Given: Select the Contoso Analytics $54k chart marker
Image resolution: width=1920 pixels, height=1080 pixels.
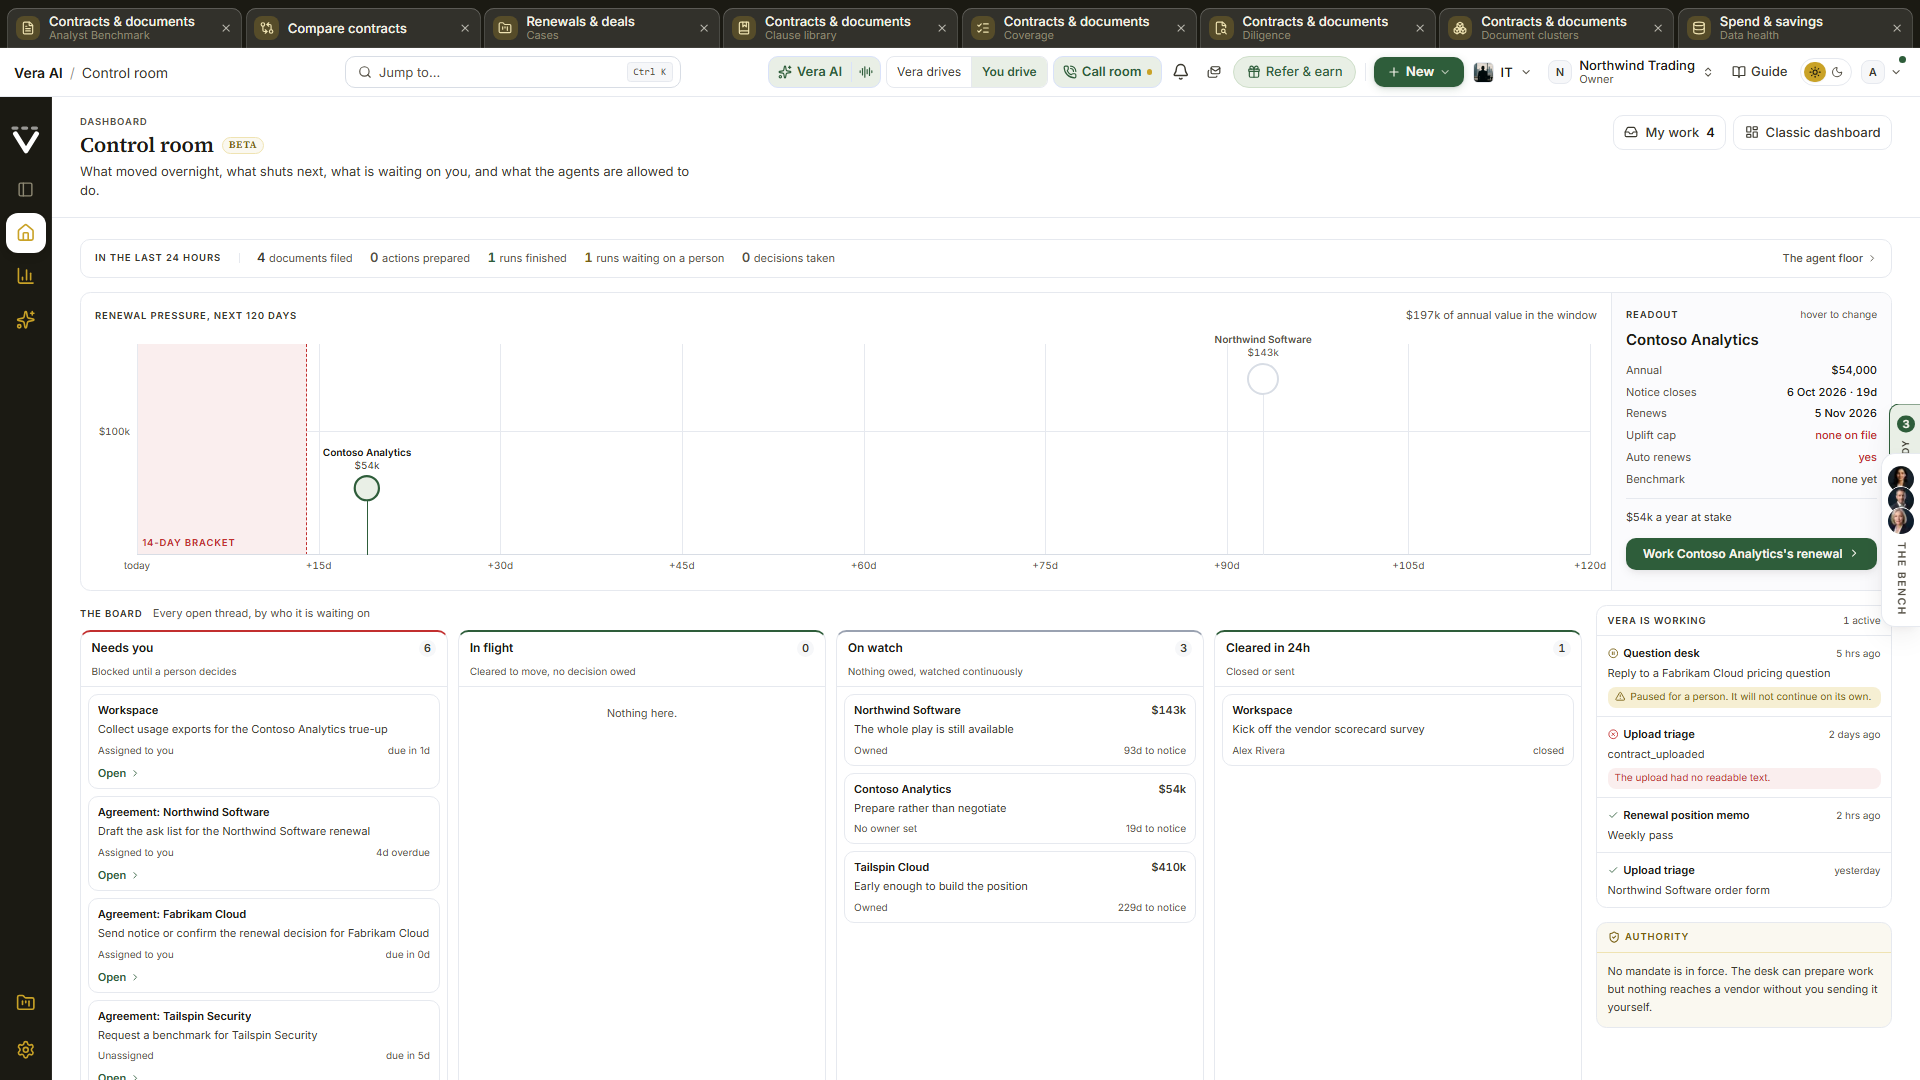Looking at the screenshot, I should pyautogui.click(x=367, y=488).
